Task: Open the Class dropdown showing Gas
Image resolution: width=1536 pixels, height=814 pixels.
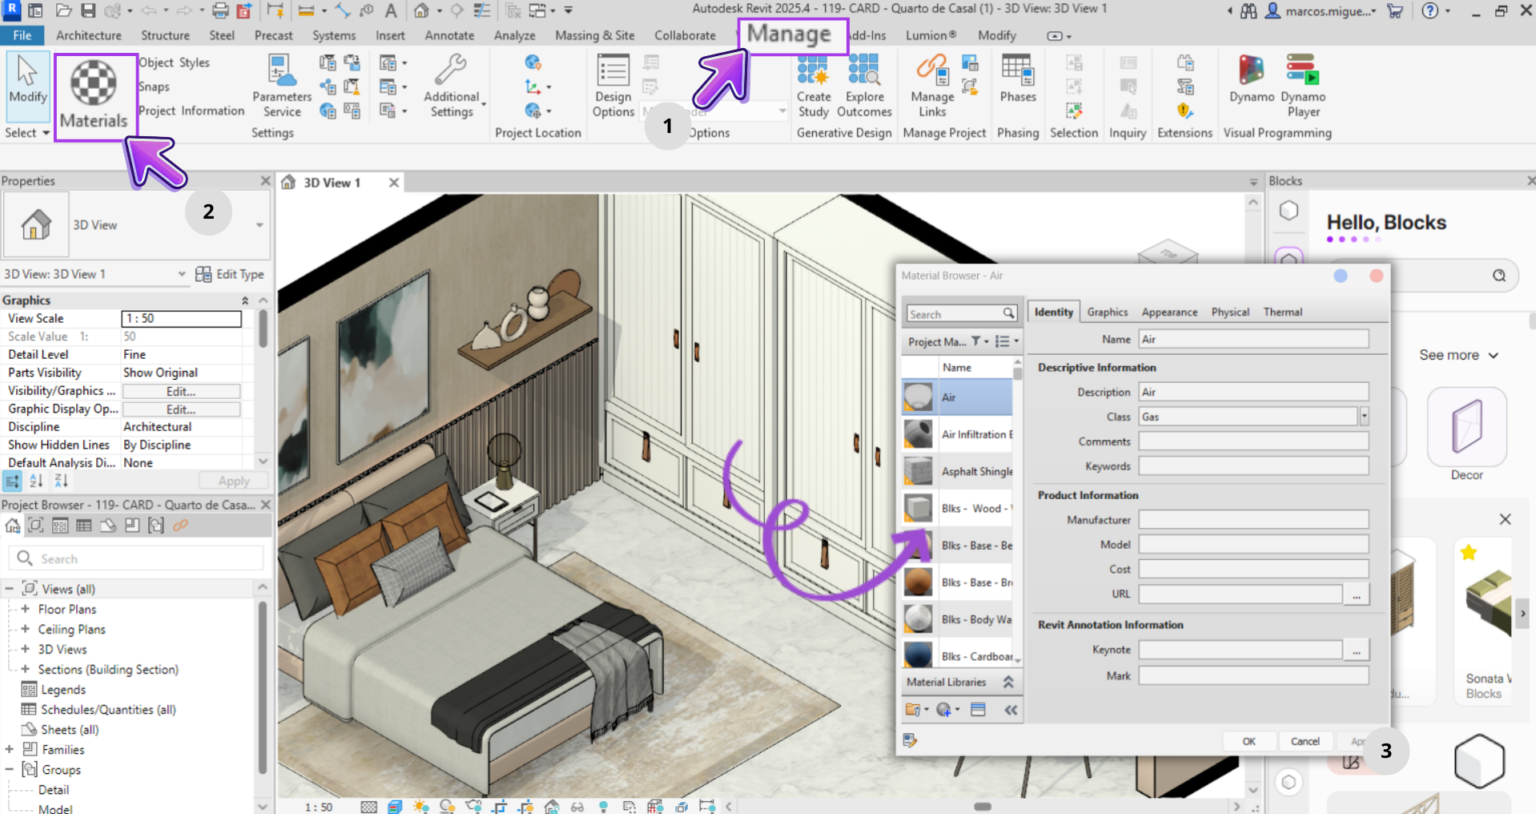Action: pos(1362,416)
